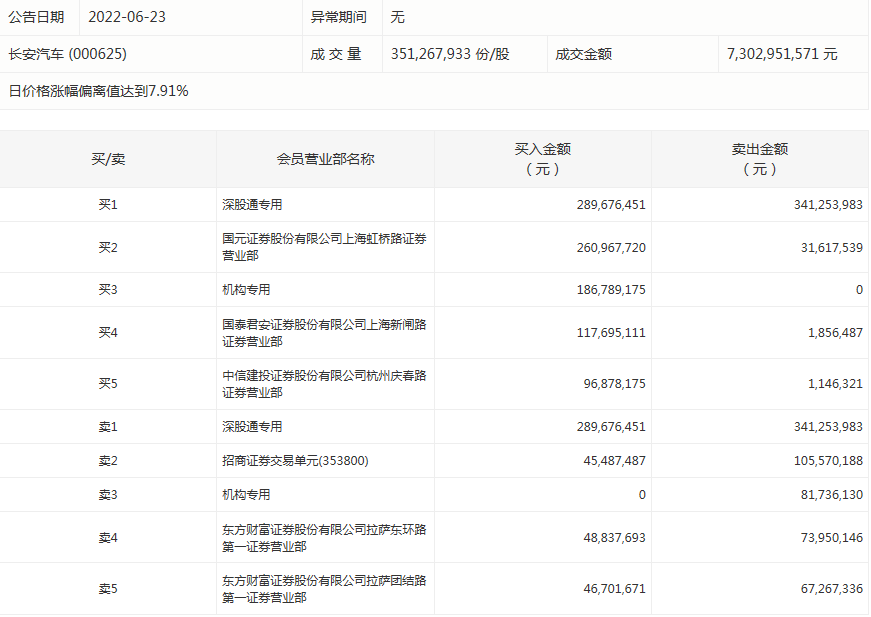Image resolution: width=871 pixels, height=617 pixels.
Task: Open the 长安汽车 (000625) stock name
Action: (x=67, y=54)
